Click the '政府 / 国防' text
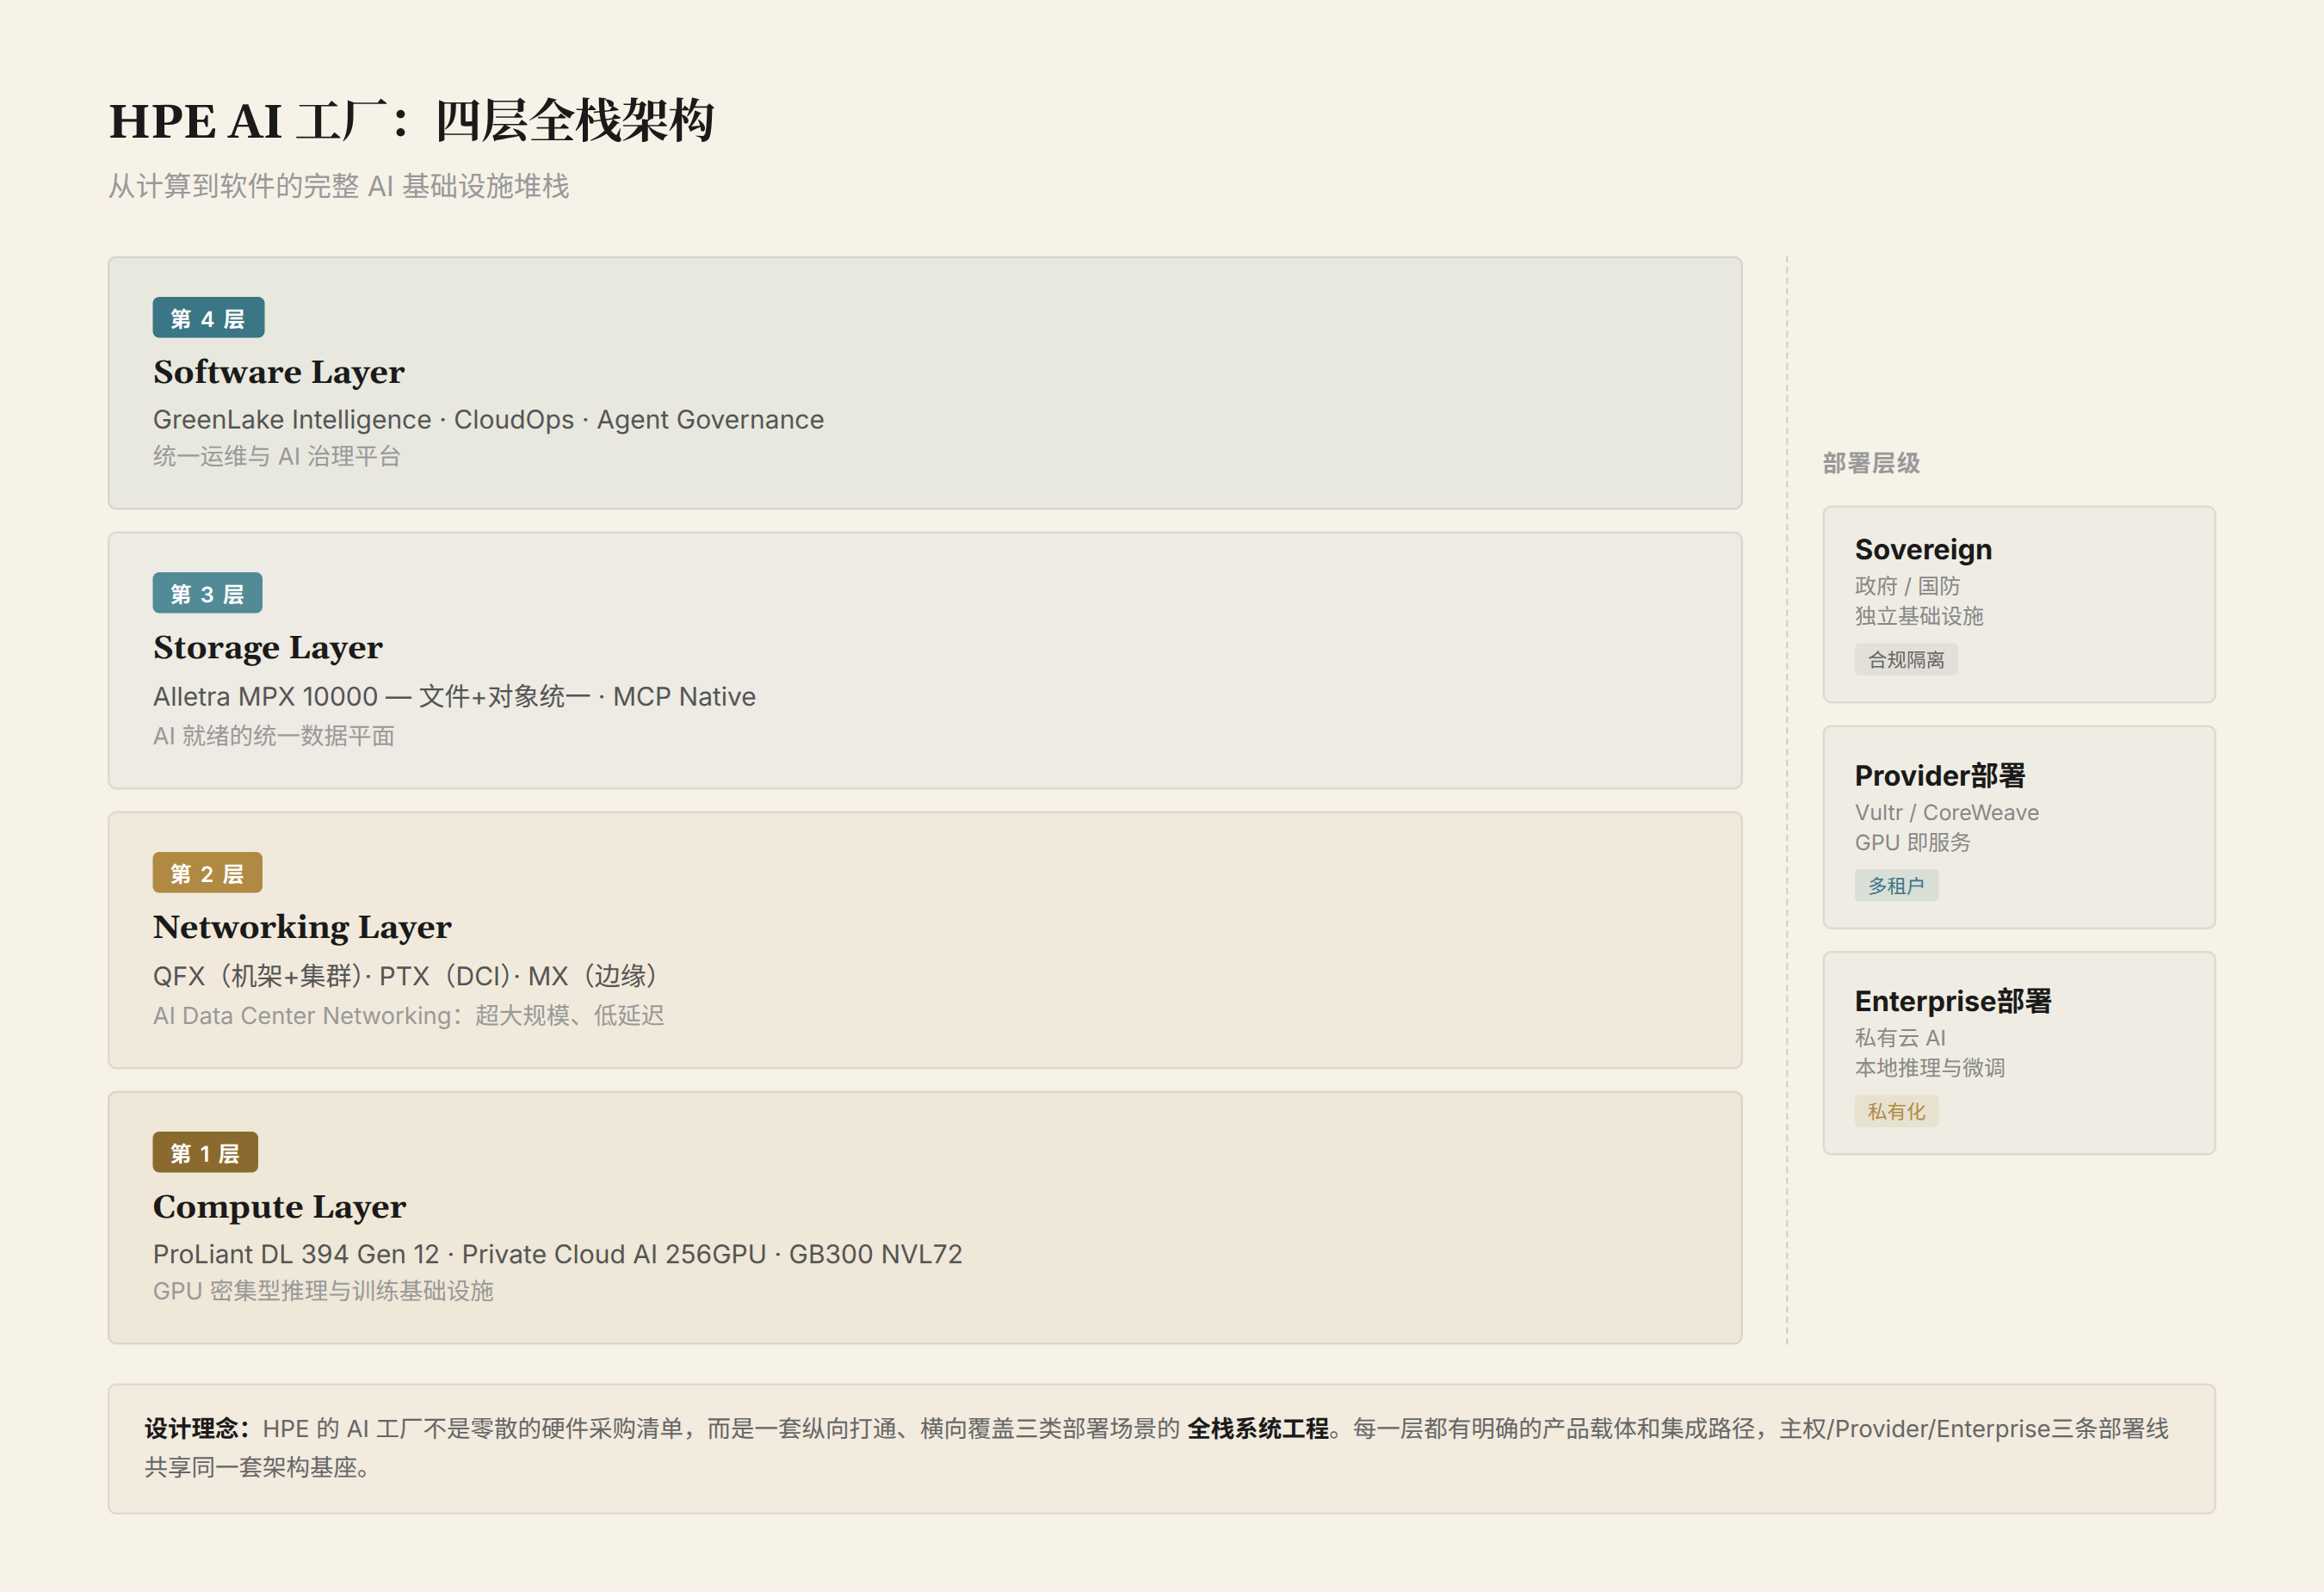This screenshot has width=2324, height=1592. [1907, 586]
